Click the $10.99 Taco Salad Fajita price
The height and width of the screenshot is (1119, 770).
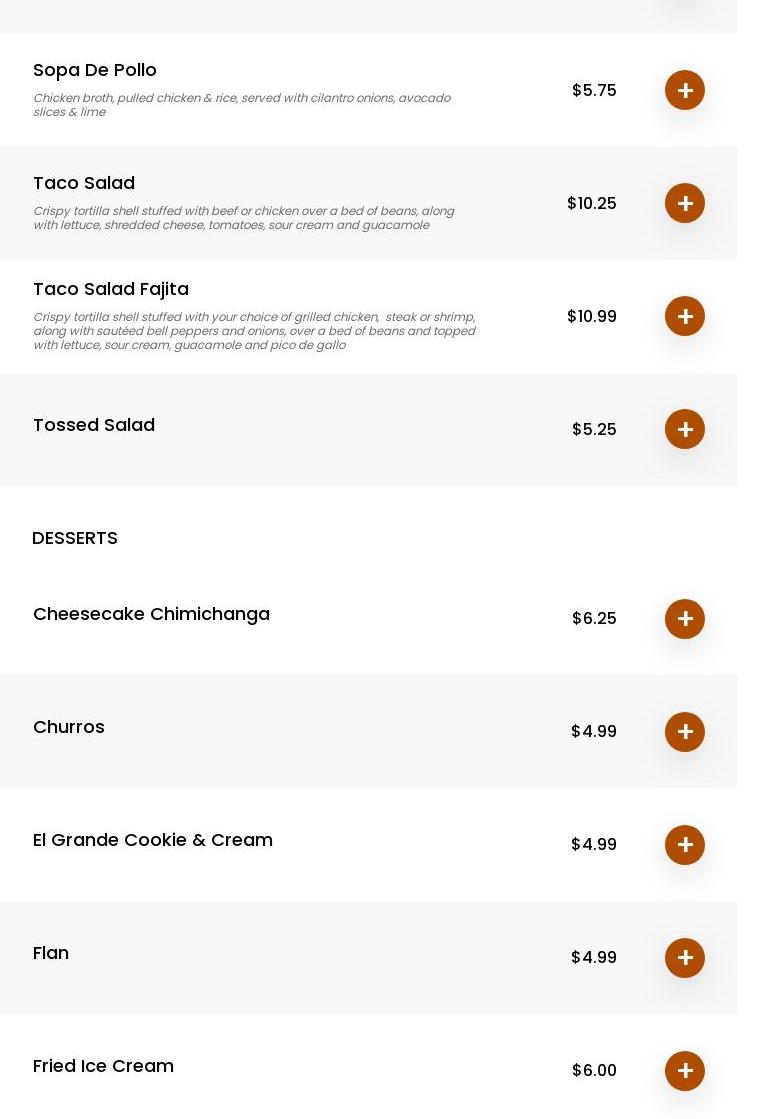click(x=592, y=317)
